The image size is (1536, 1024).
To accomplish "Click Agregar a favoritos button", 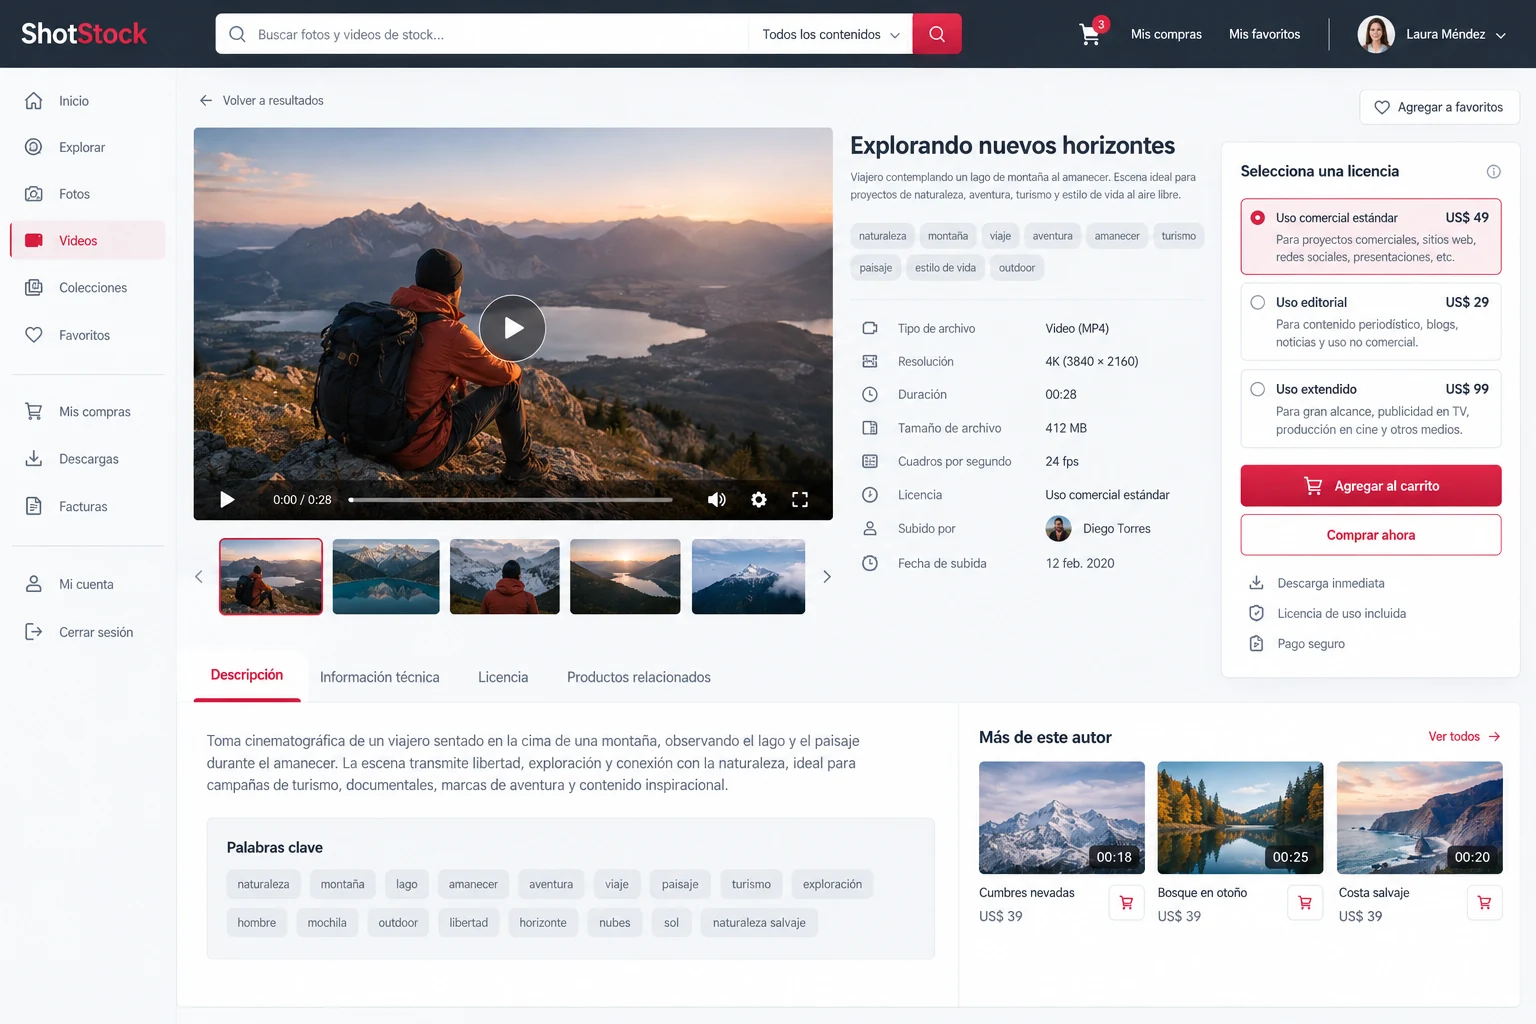I will click(x=1439, y=107).
